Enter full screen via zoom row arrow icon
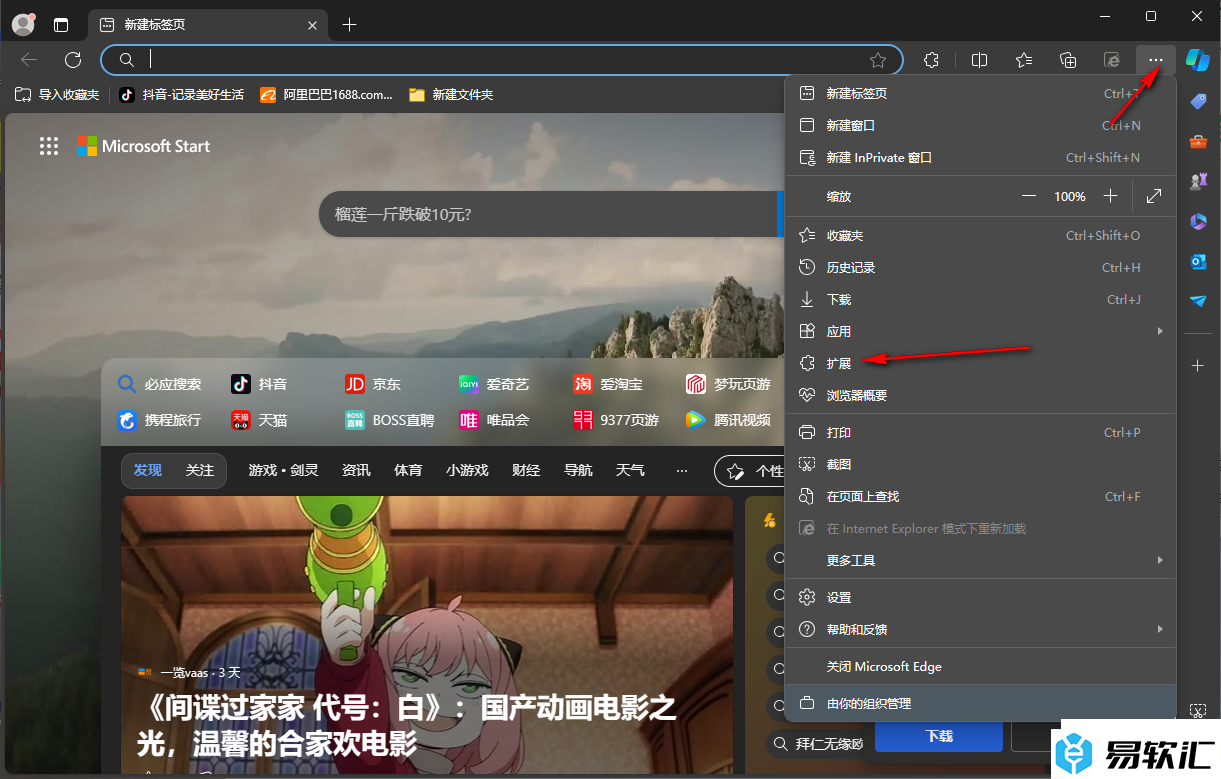This screenshot has width=1221, height=779. pyautogui.click(x=1154, y=196)
